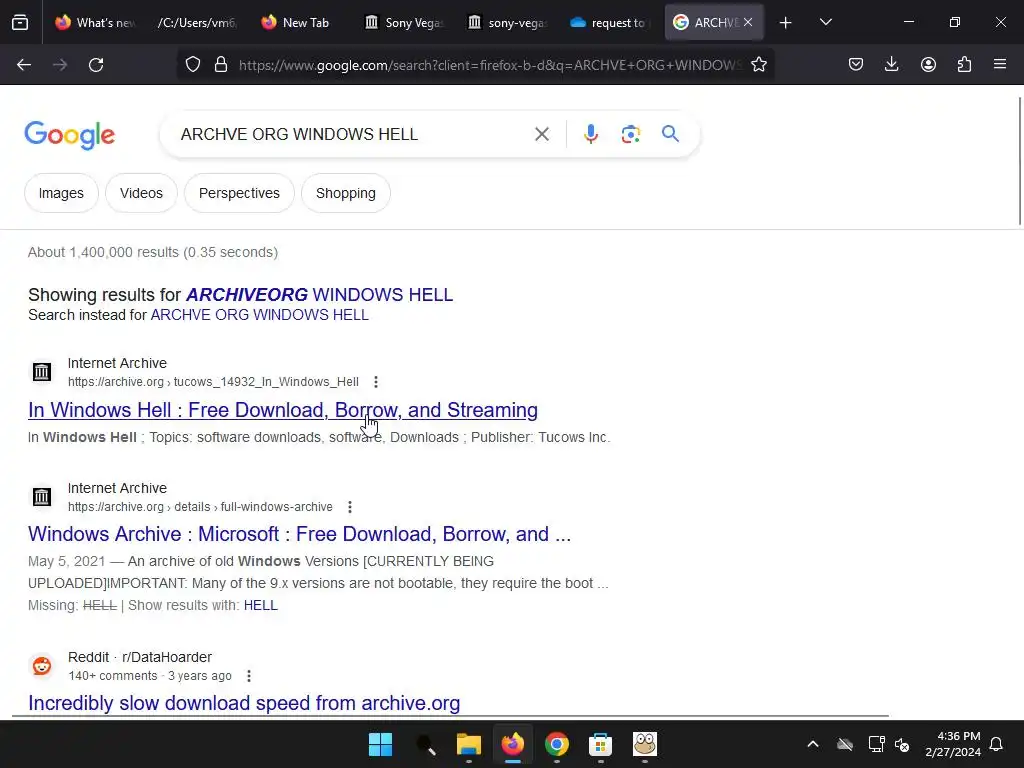Open Firefox application hamburger menu

click(x=1000, y=65)
